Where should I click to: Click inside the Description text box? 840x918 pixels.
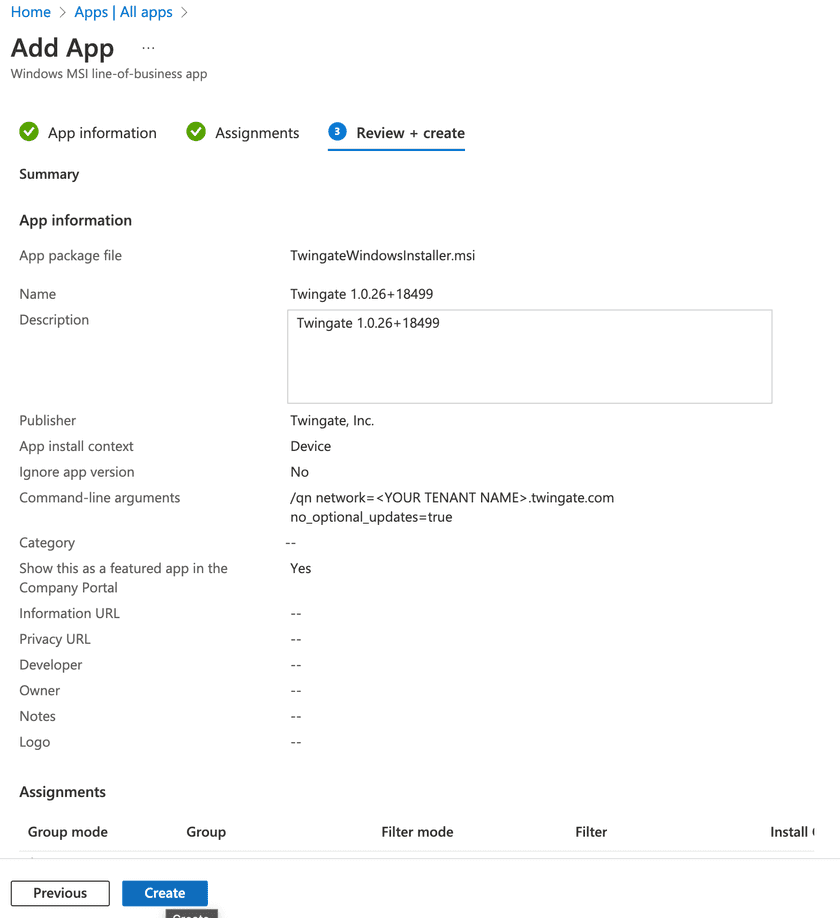[x=529, y=357]
